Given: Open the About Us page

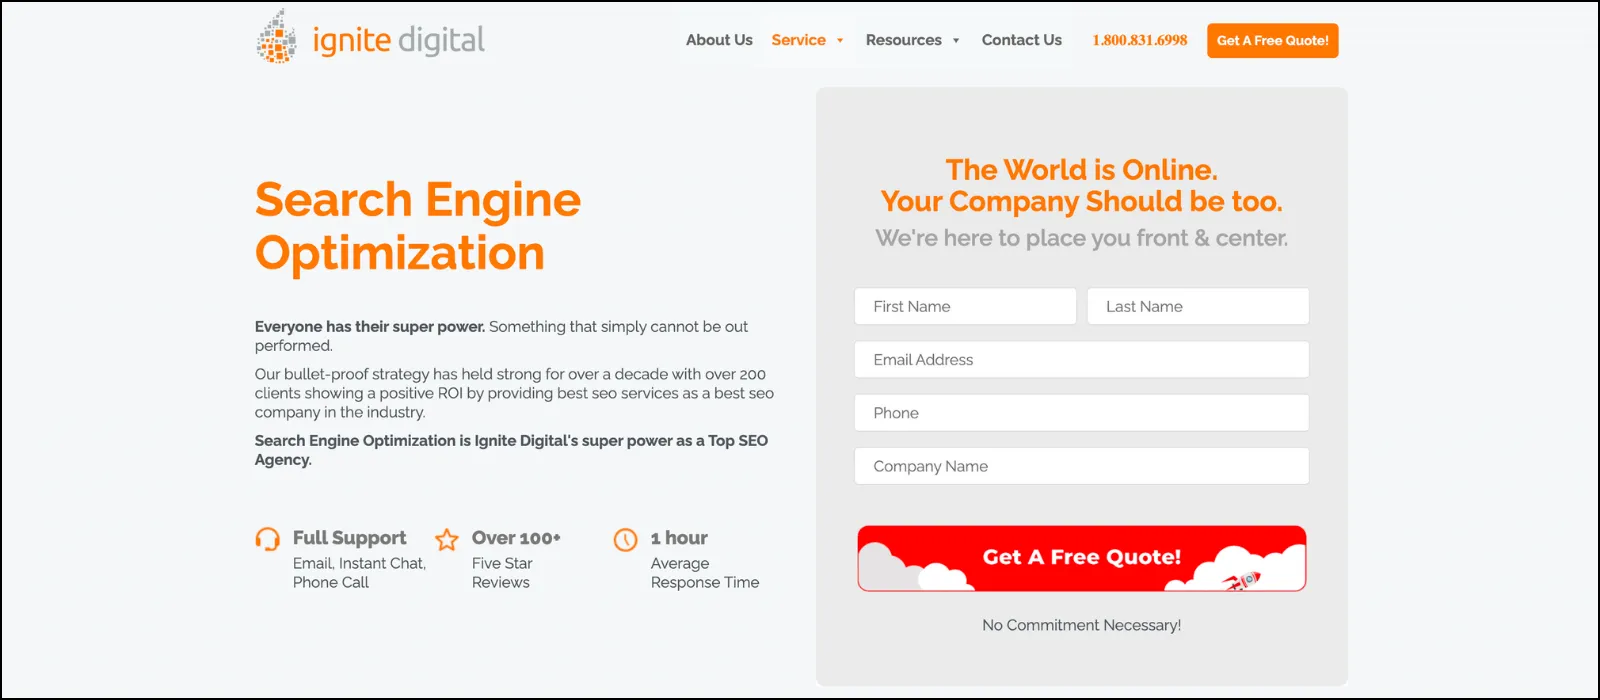Looking at the screenshot, I should [719, 40].
